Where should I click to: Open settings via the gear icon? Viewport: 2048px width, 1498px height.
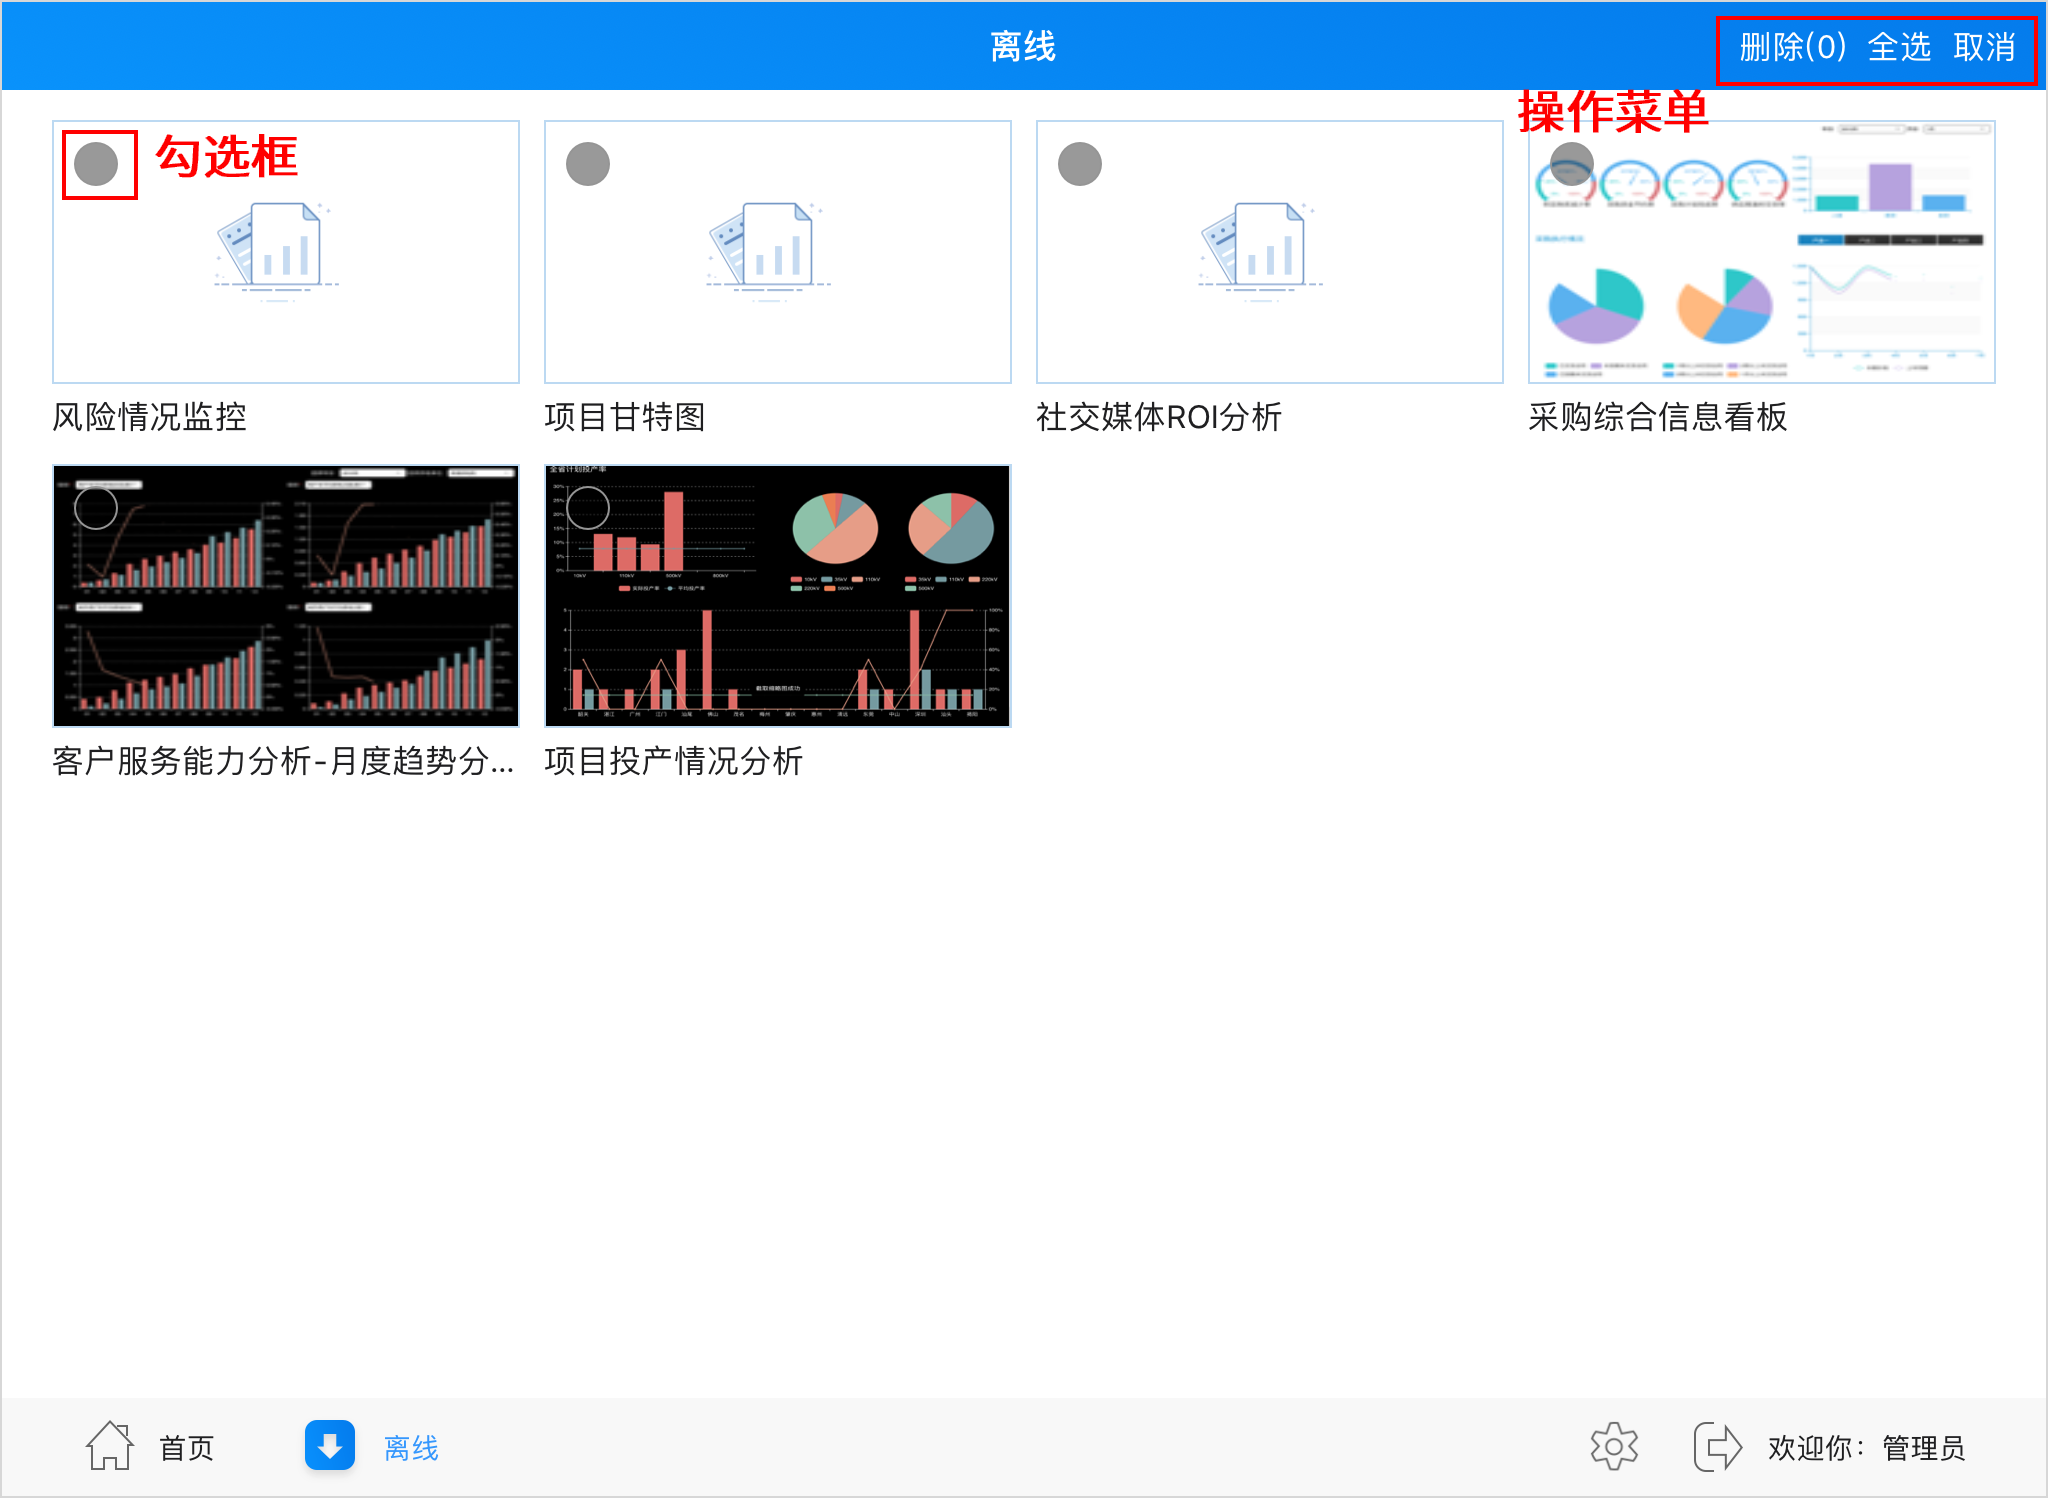click(1614, 1446)
